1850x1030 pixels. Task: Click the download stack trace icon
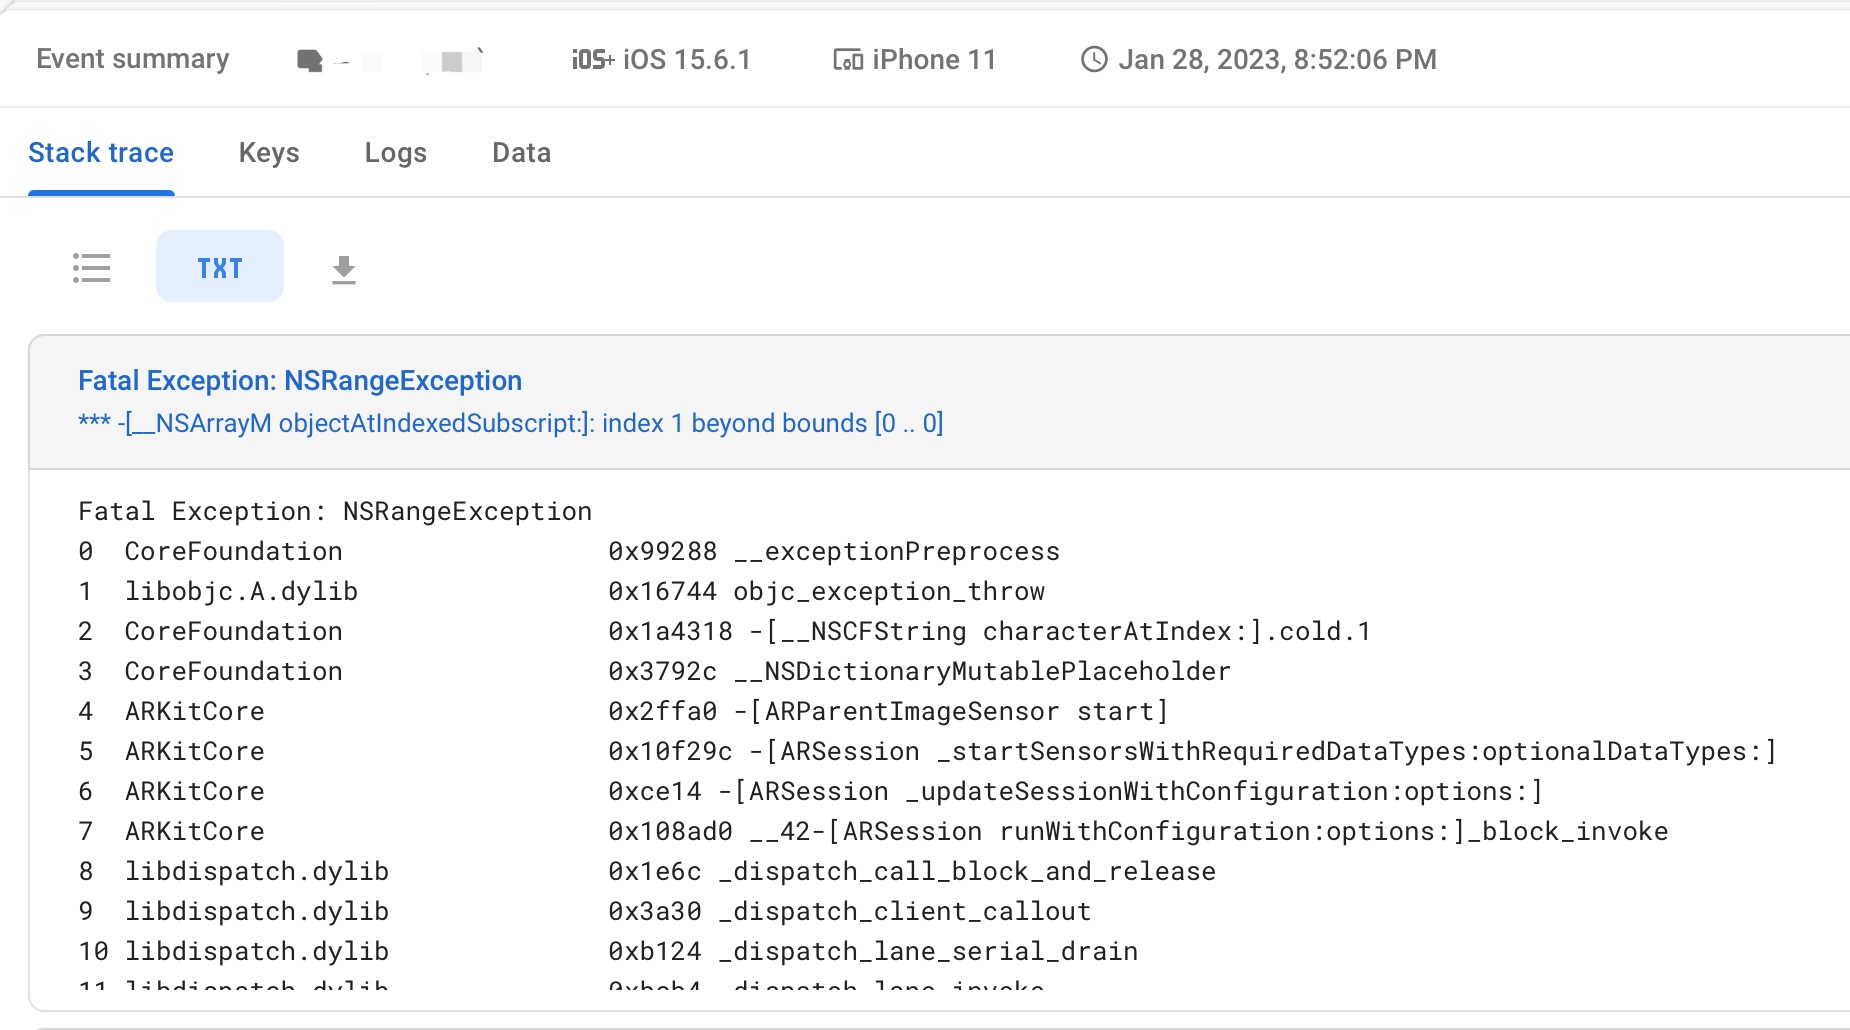(x=343, y=269)
